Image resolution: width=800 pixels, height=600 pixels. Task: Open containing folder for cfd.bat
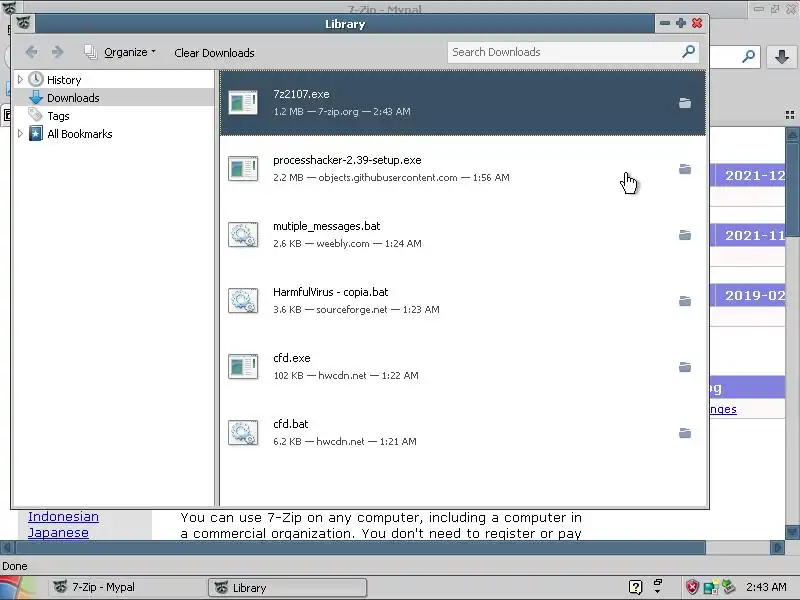click(685, 433)
